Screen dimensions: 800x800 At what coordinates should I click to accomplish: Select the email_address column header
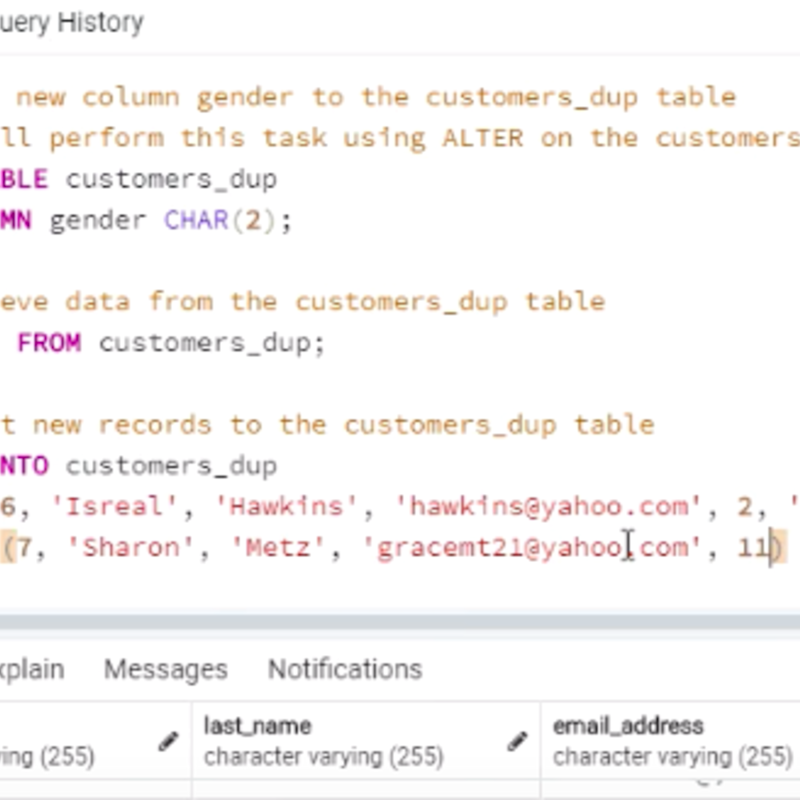point(672,740)
